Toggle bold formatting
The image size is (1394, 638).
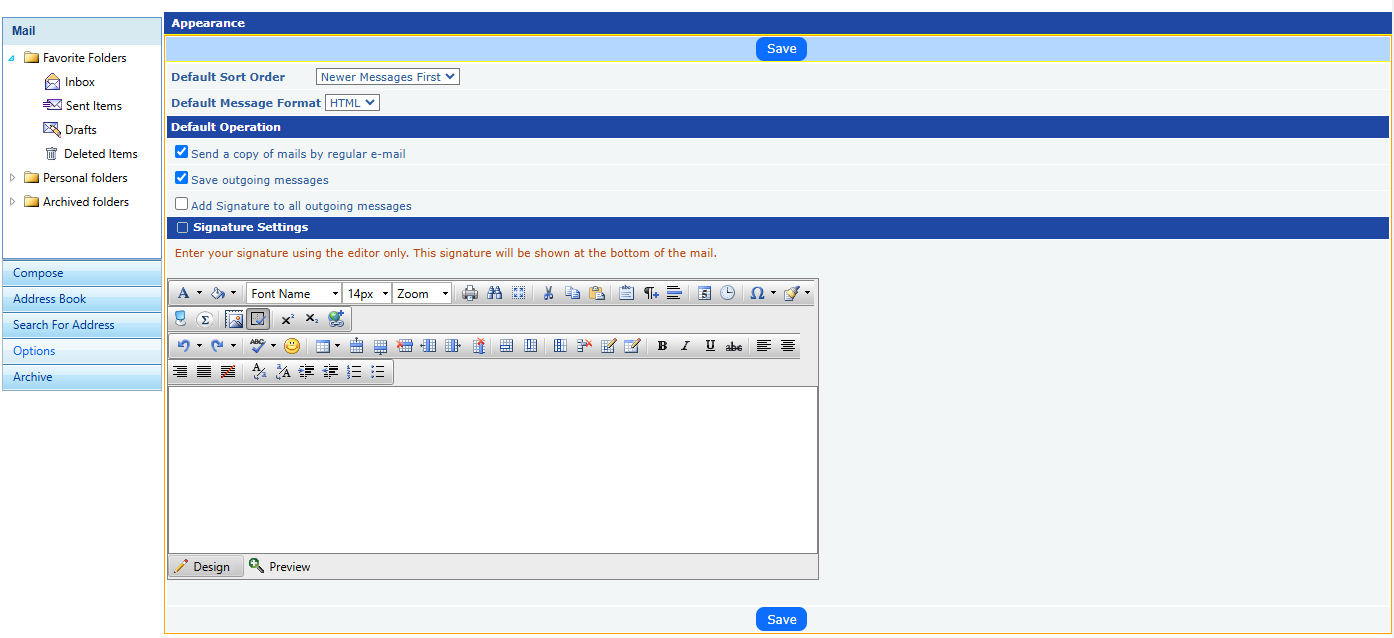(662, 347)
